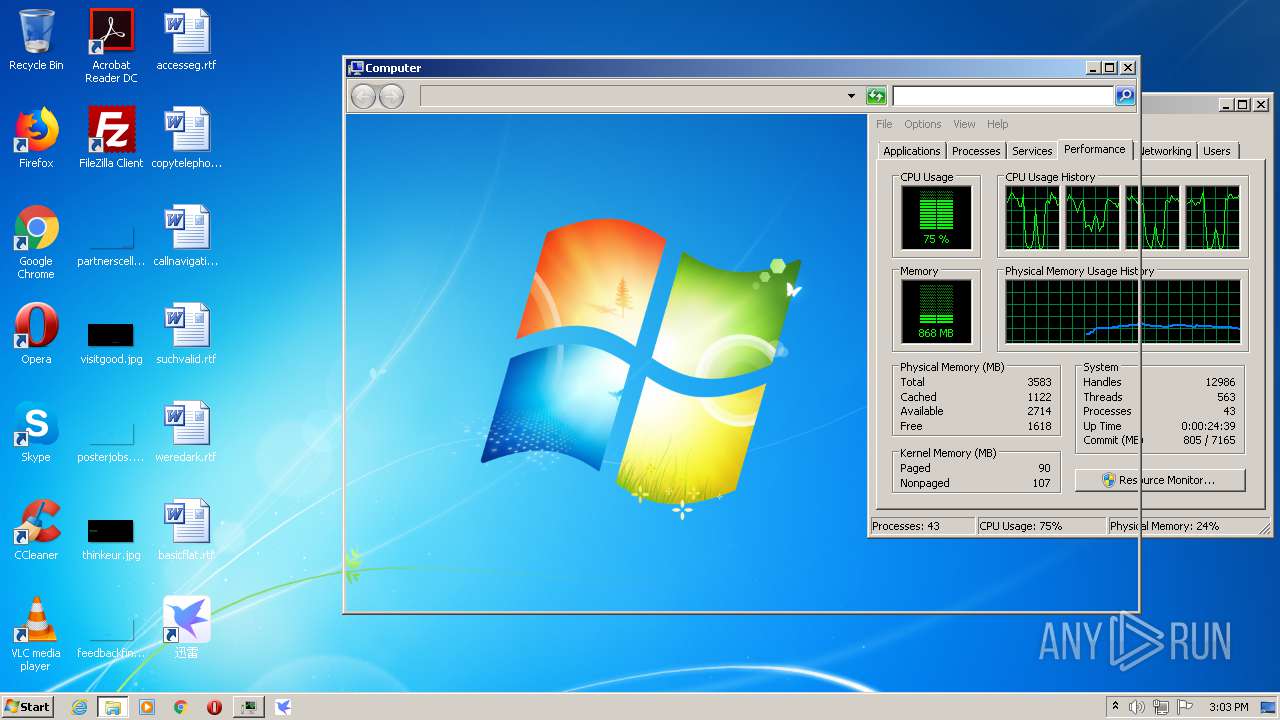Switch to the Services tab
This screenshot has width=1280, height=720.
pyautogui.click(x=1032, y=151)
